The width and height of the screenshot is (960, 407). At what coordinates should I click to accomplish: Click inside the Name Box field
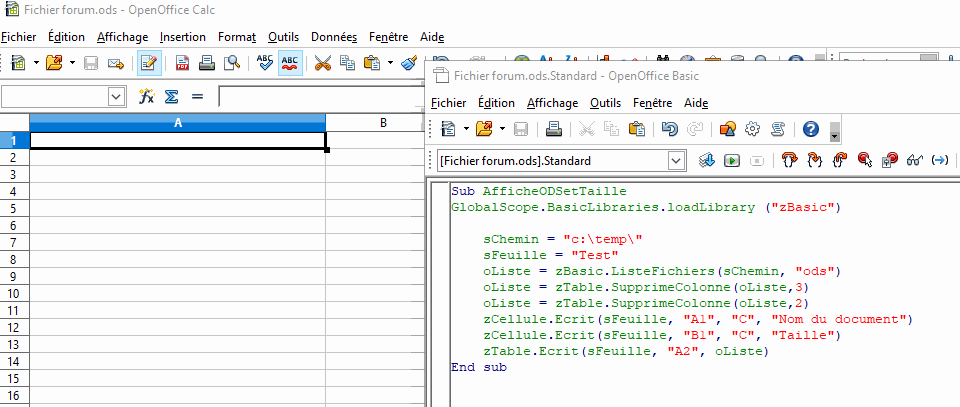click(54, 97)
